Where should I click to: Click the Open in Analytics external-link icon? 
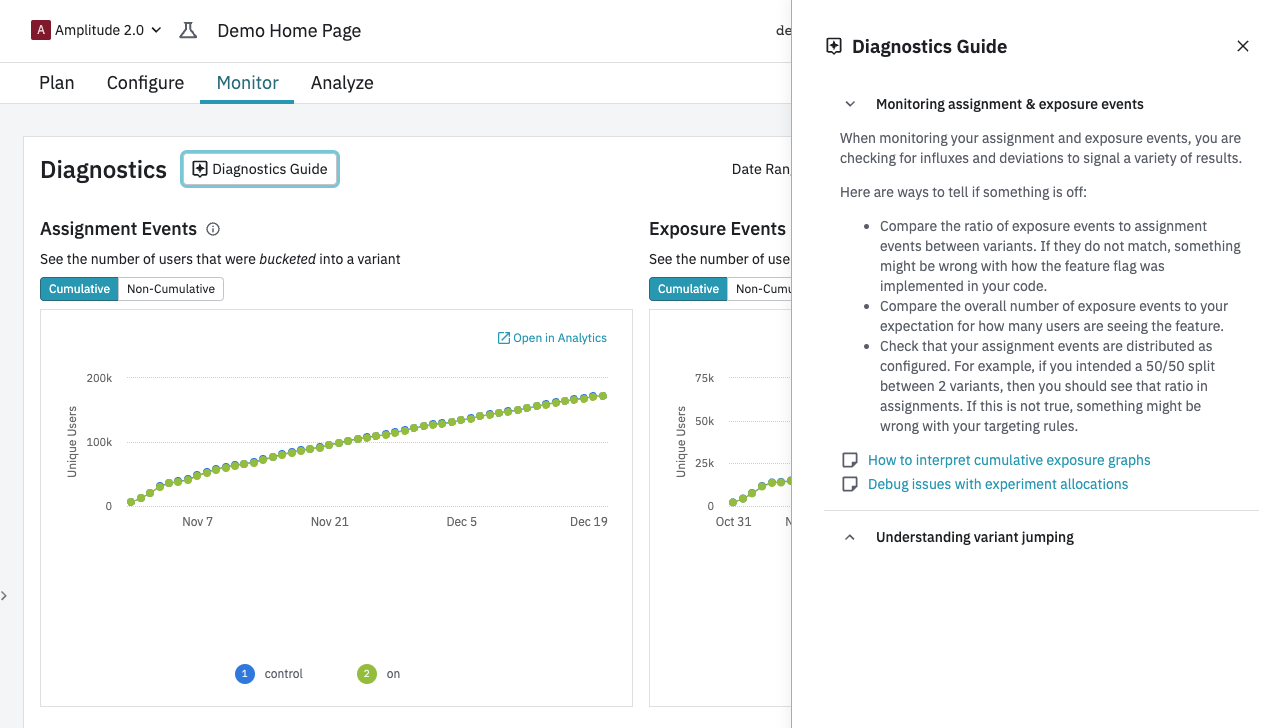coord(504,338)
